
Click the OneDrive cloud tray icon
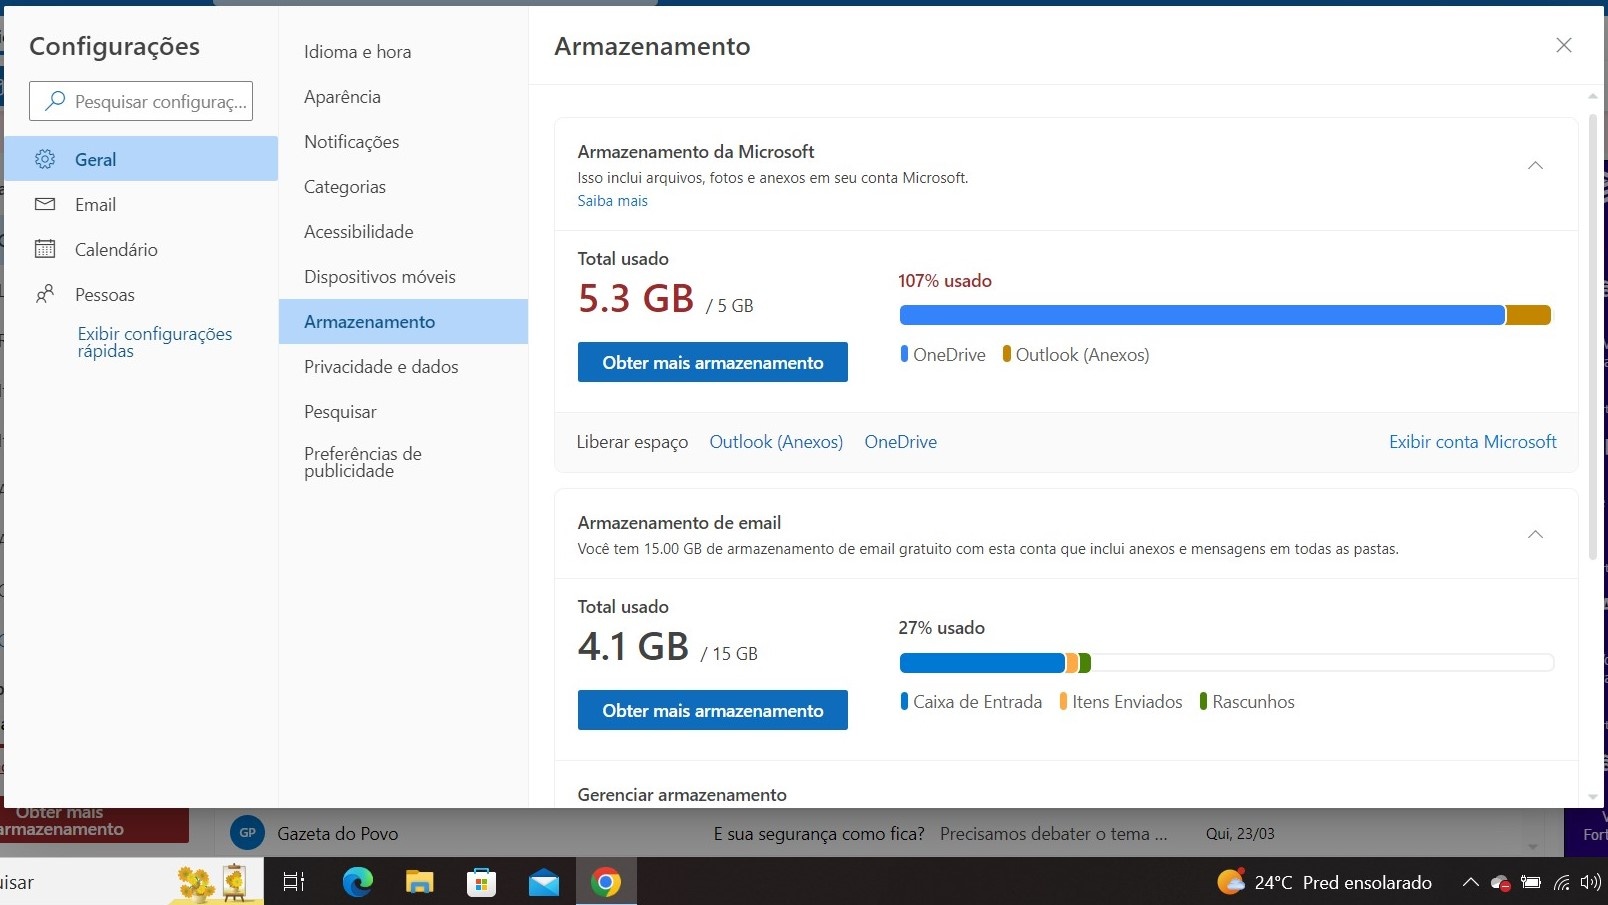pos(1500,882)
